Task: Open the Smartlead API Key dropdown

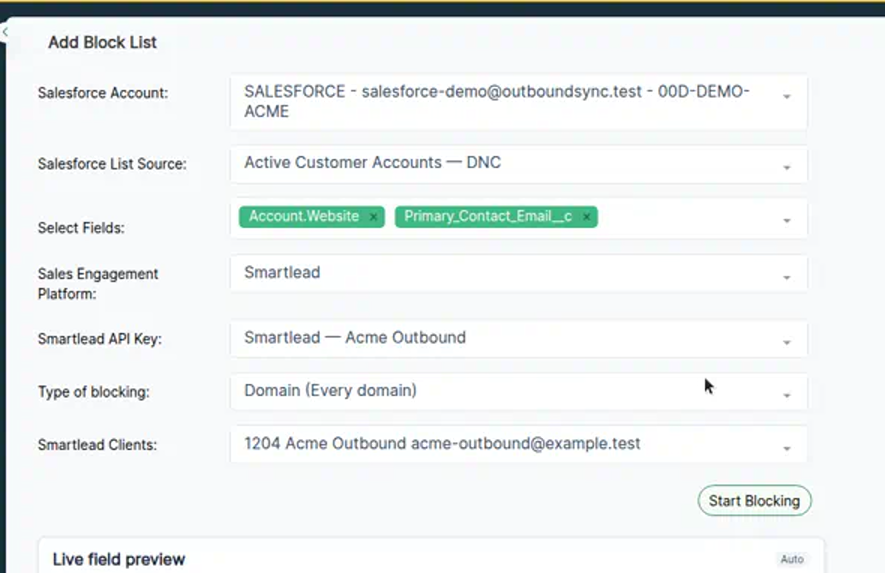Action: click(519, 339)
